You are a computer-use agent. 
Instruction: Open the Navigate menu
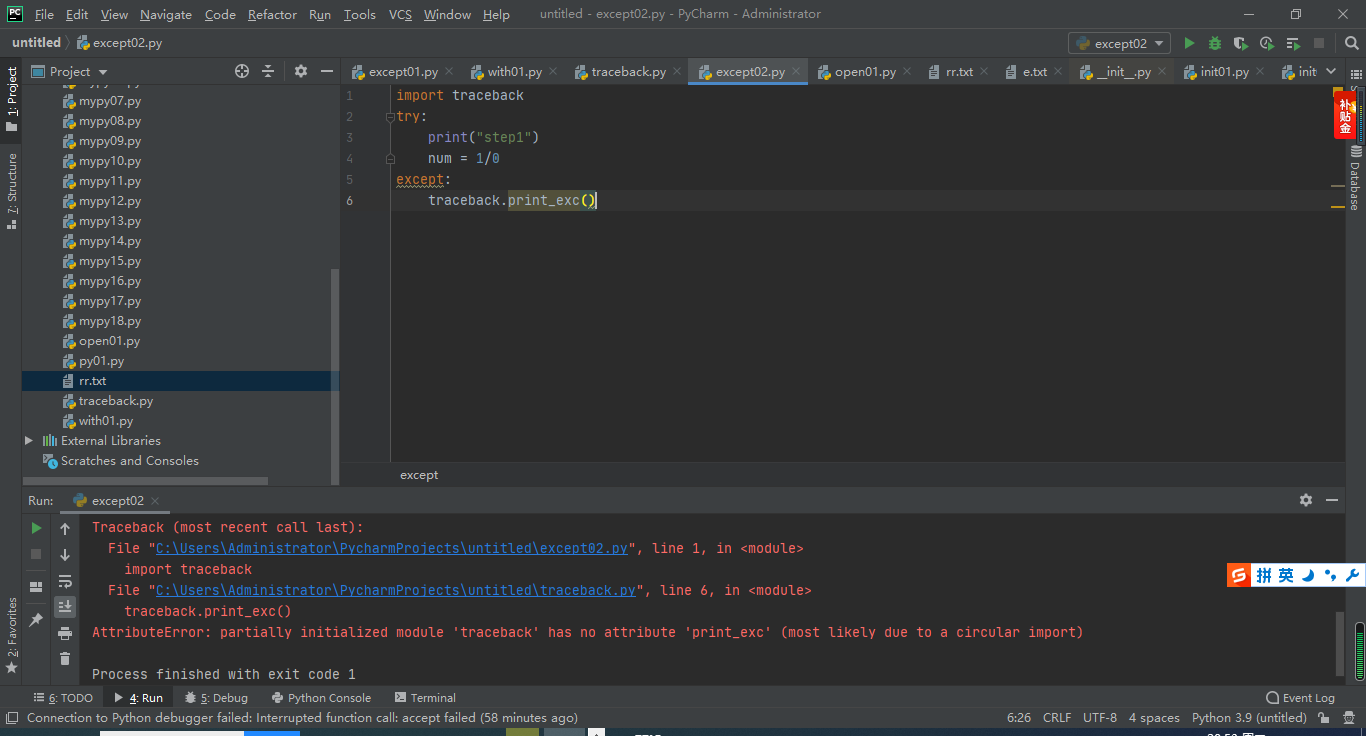pyautogui.click(x=166, y=14)
